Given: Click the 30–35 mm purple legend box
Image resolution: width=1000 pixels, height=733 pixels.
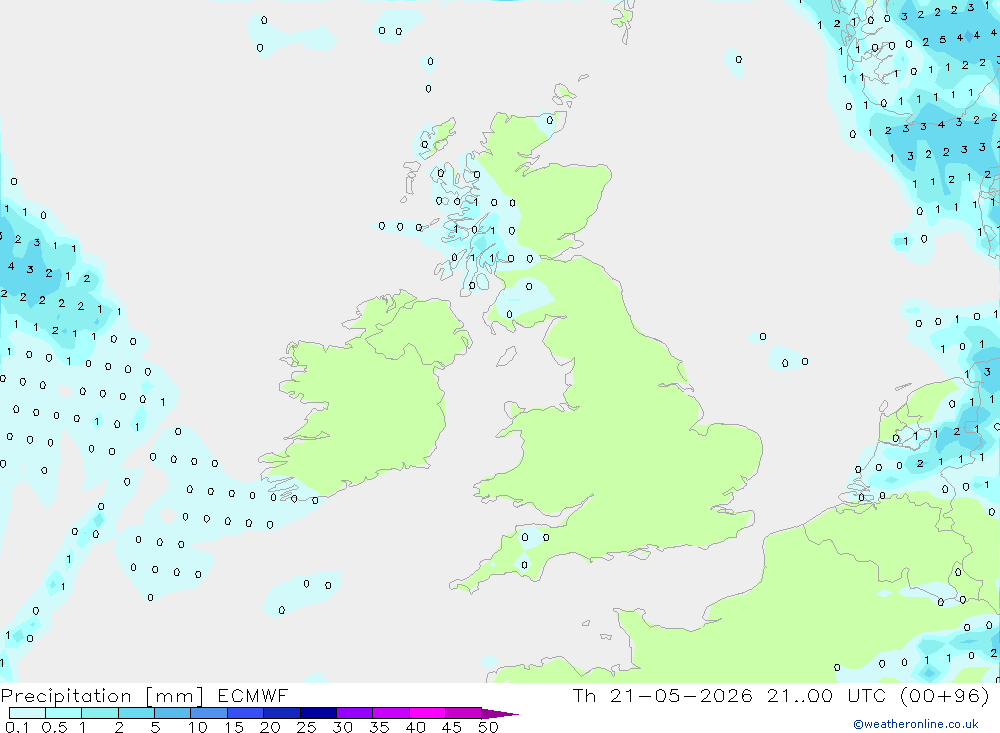Looking at the screenshot, I should pyautogui.click(x=354, y=713).
